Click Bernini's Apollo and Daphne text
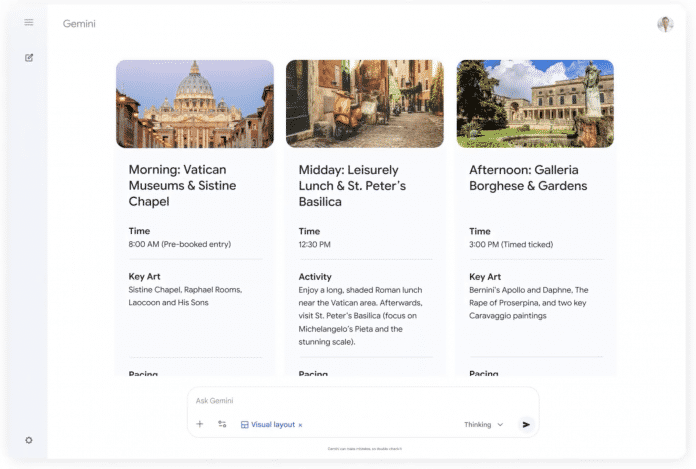This screenshot has width=696, height=469. pos(529,303)
